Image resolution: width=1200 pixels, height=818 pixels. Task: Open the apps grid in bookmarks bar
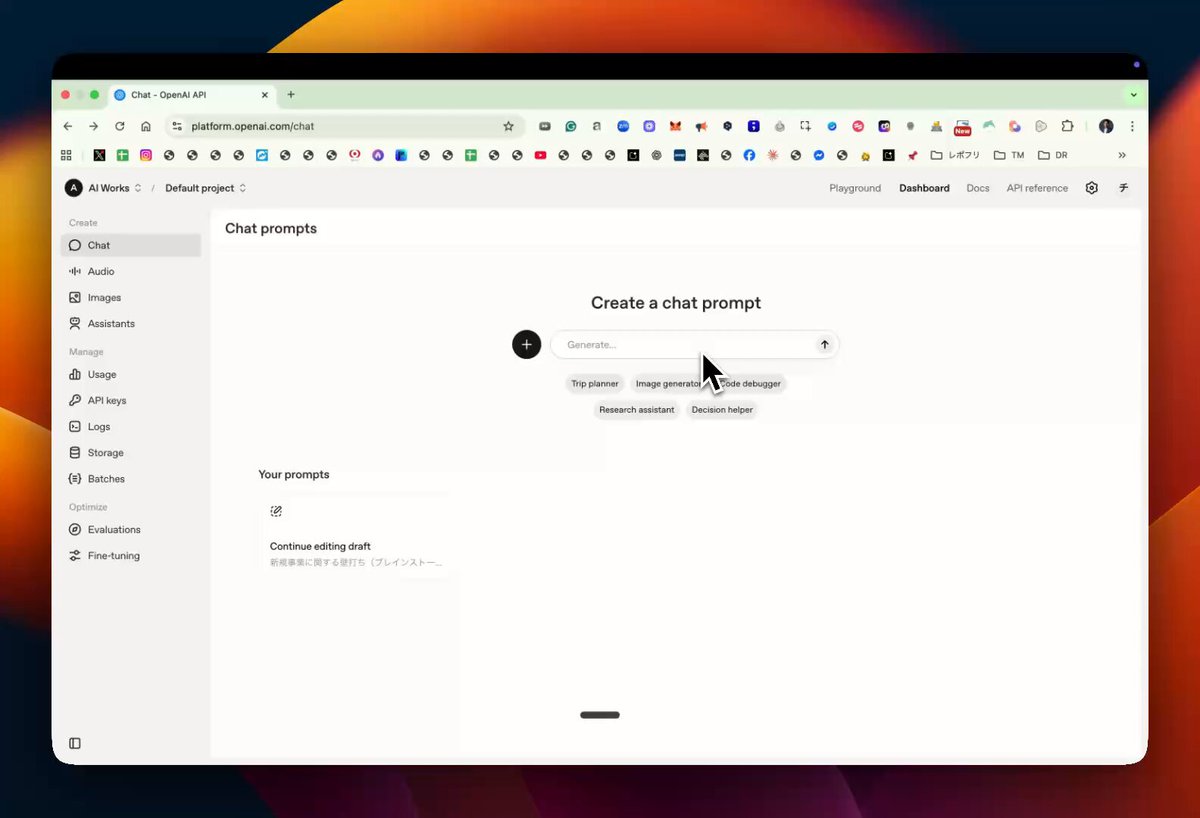pyautogui.click(x=67, y=155)
